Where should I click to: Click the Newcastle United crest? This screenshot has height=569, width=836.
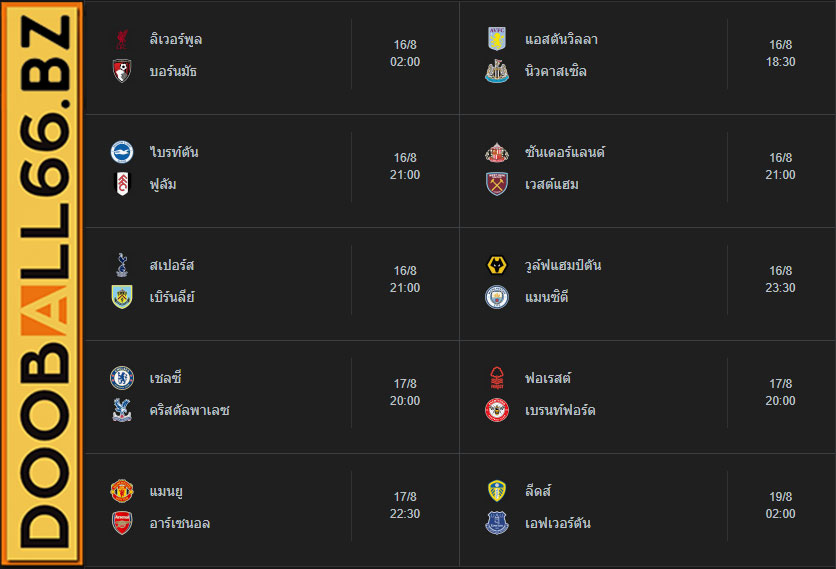pos(497,71)
